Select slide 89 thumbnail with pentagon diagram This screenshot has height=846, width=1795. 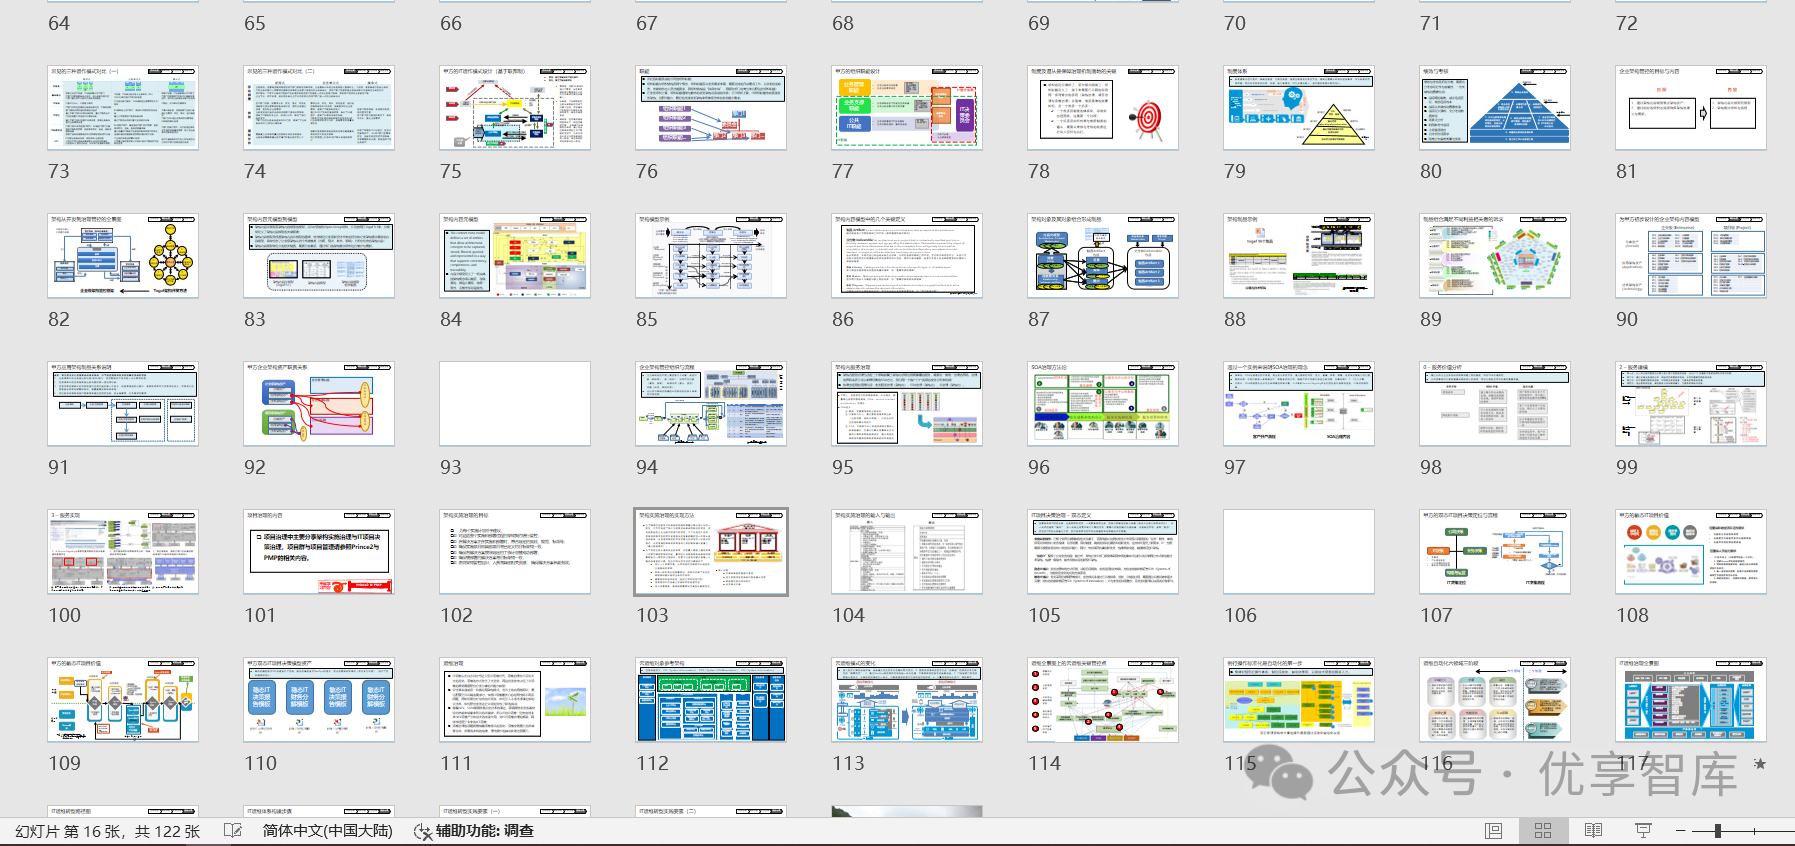click(x=1495, y=256)
